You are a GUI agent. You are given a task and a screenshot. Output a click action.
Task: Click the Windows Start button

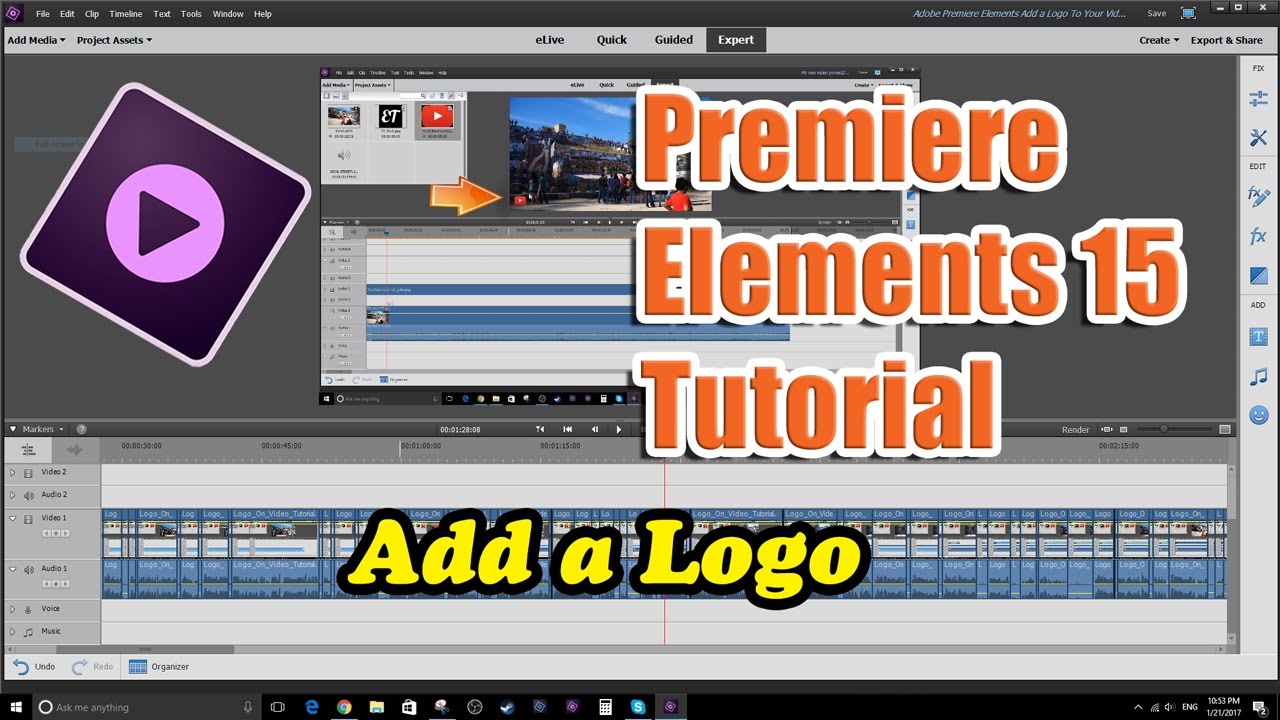15,707
